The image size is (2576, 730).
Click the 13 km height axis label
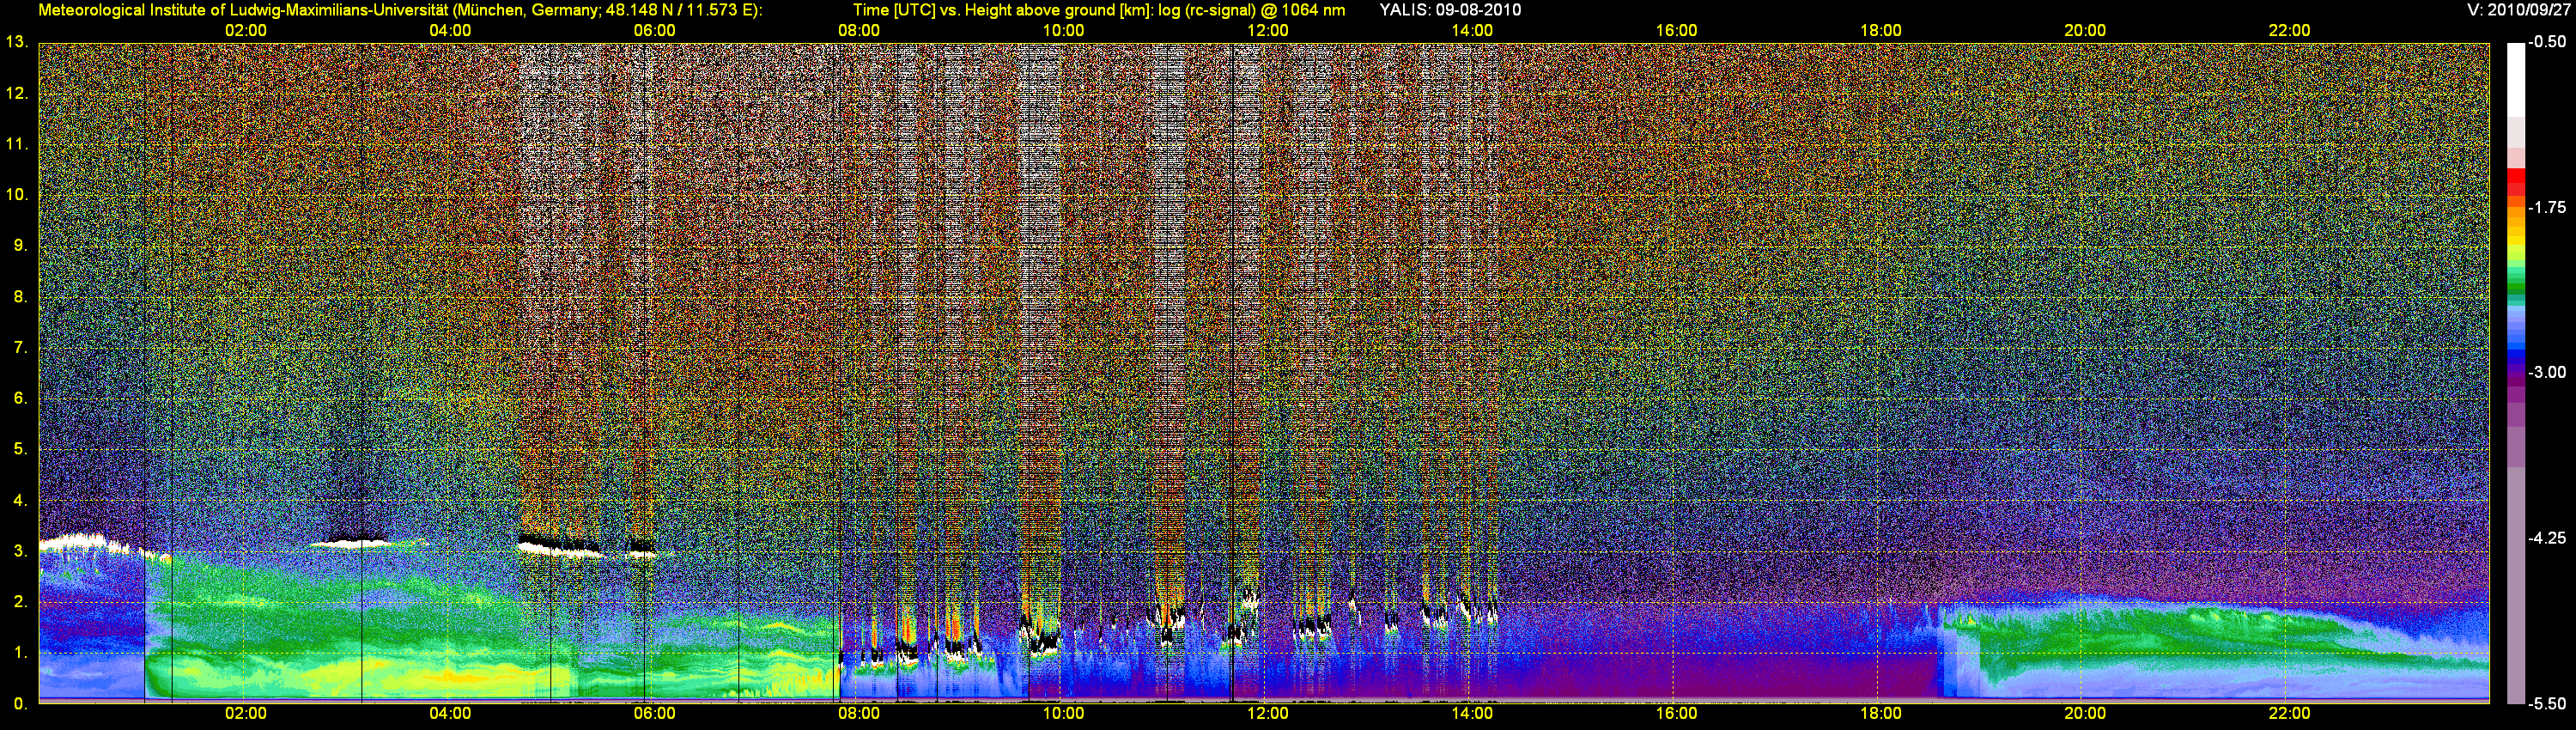[17, 43]
